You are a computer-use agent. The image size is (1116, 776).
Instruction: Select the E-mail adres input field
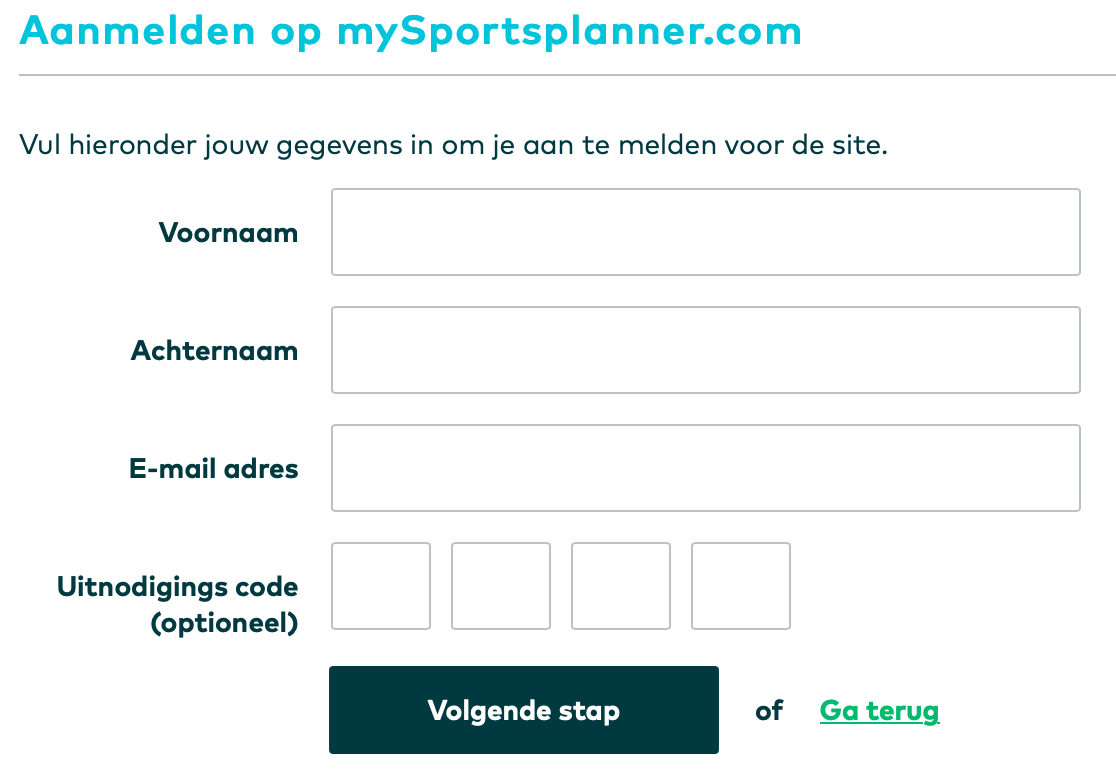(x=705, y=468)
